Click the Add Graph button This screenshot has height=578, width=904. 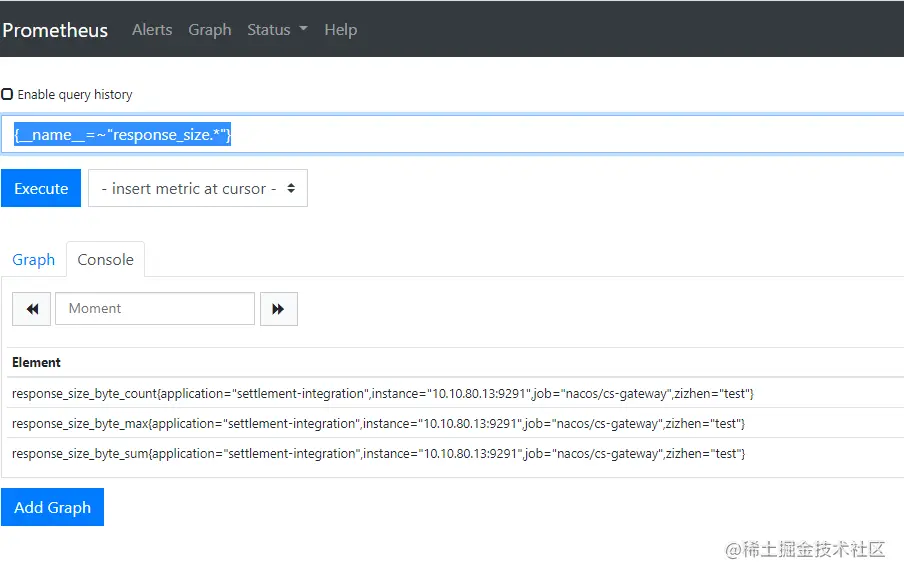tap(52, 507)
